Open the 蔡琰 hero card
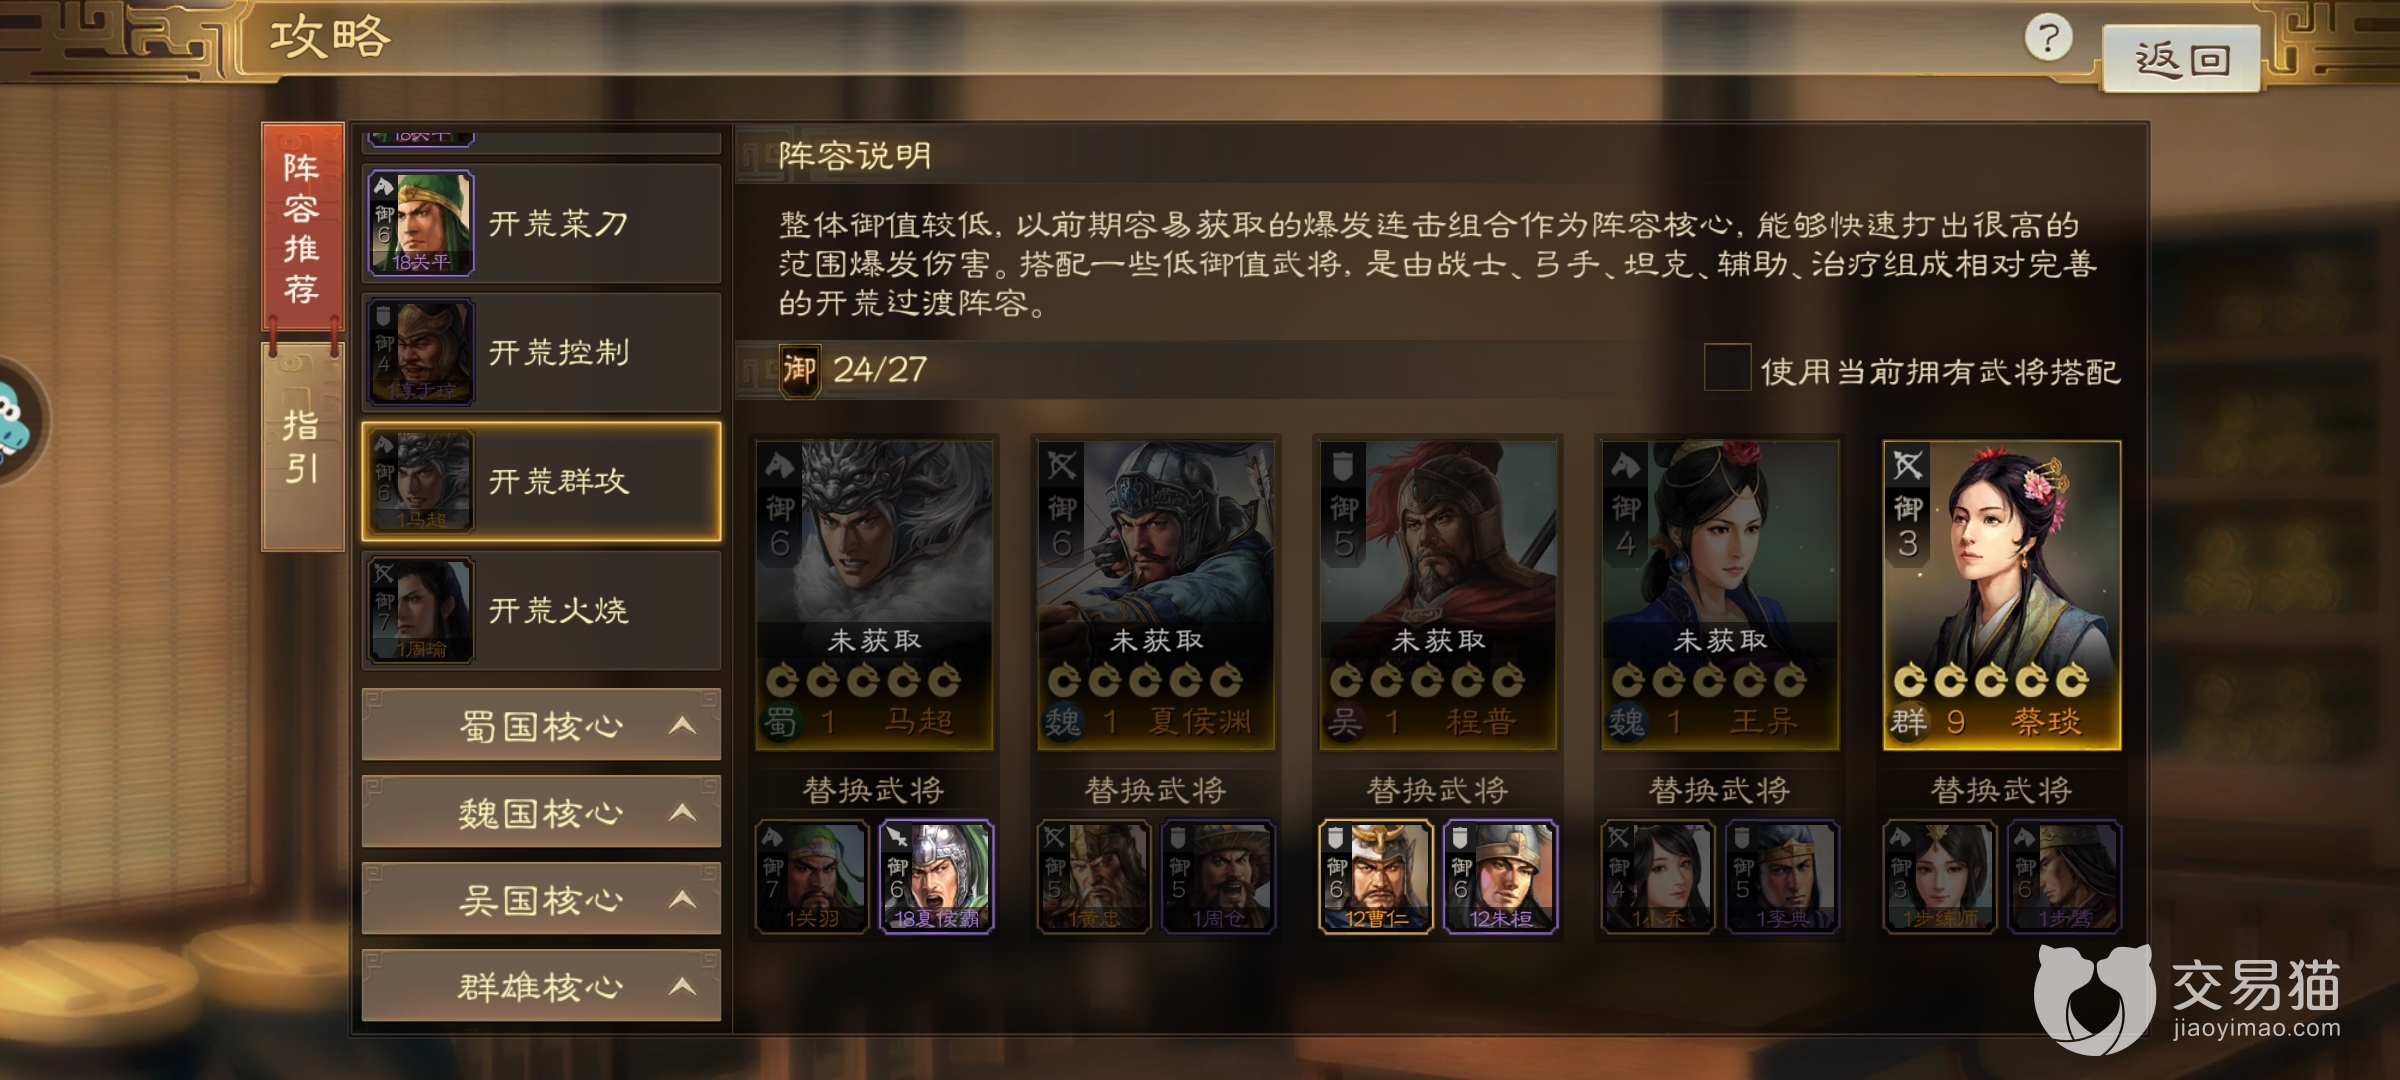Screen dimensions: 2400x1080 tap(2002, 595)
